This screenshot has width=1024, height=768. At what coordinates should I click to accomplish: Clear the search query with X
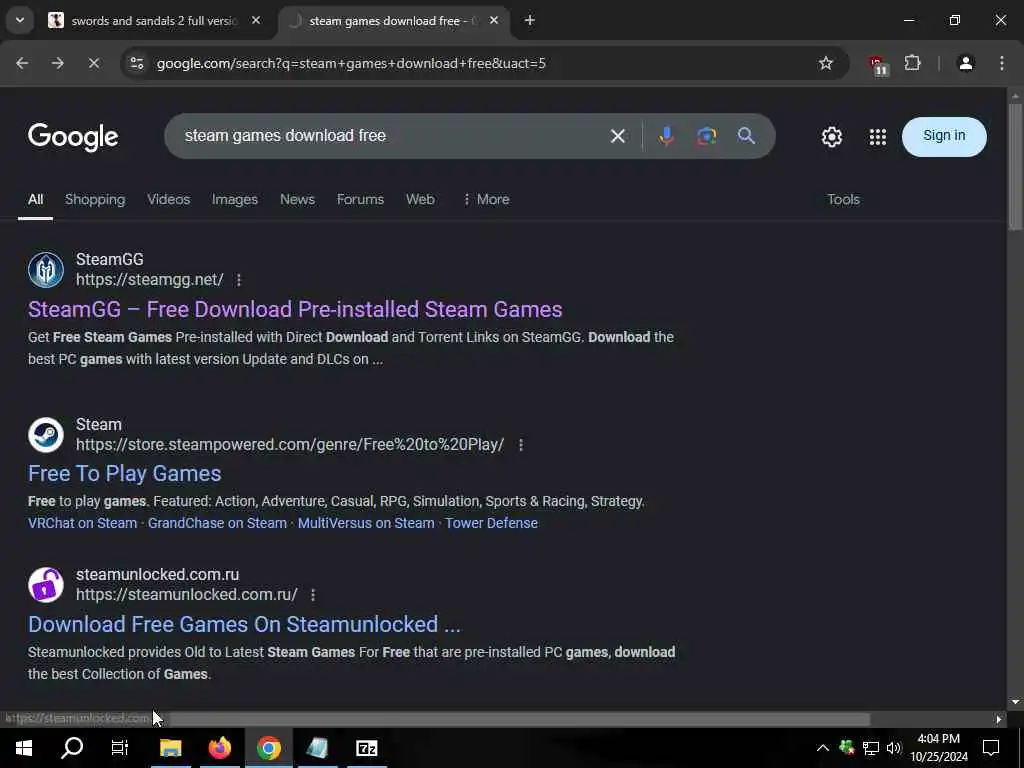[x=617, y=136]
